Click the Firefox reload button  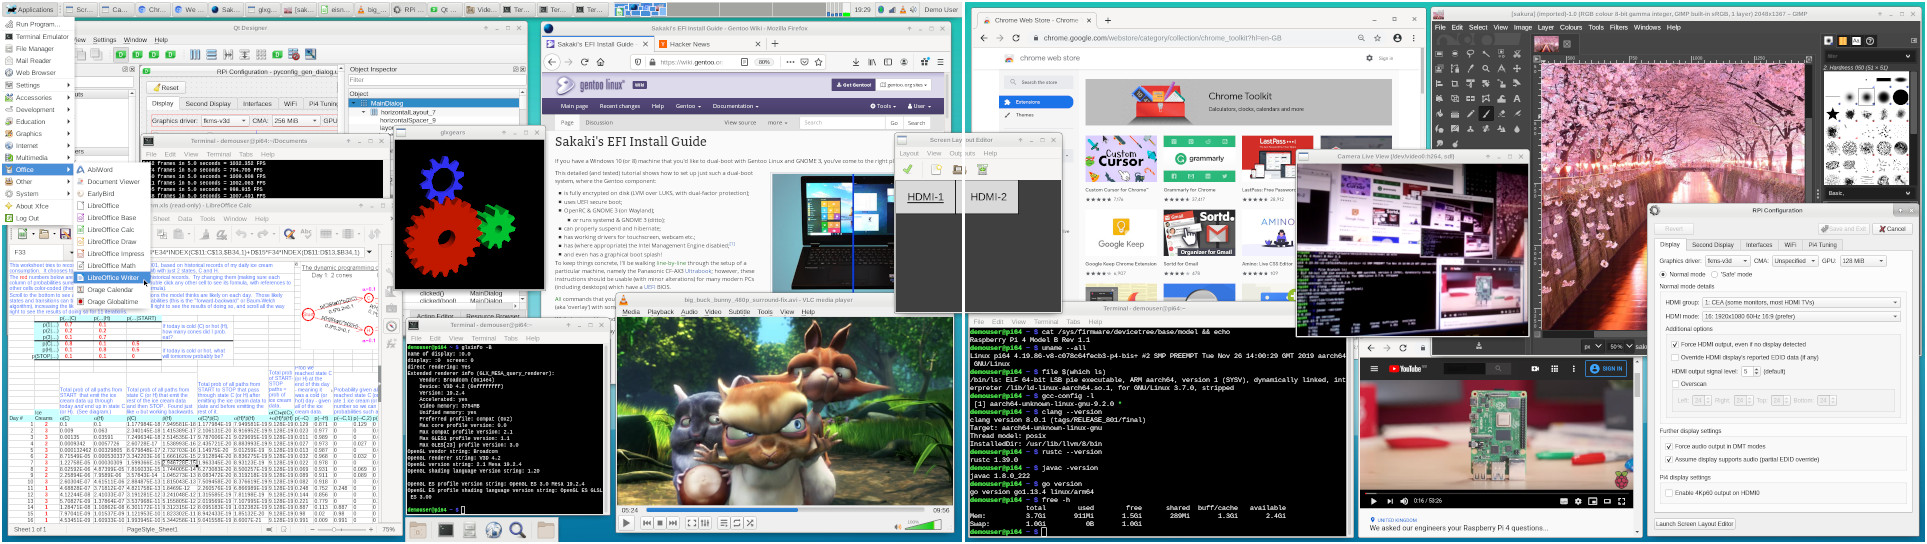pyautogui.click(x=585, y=62)
